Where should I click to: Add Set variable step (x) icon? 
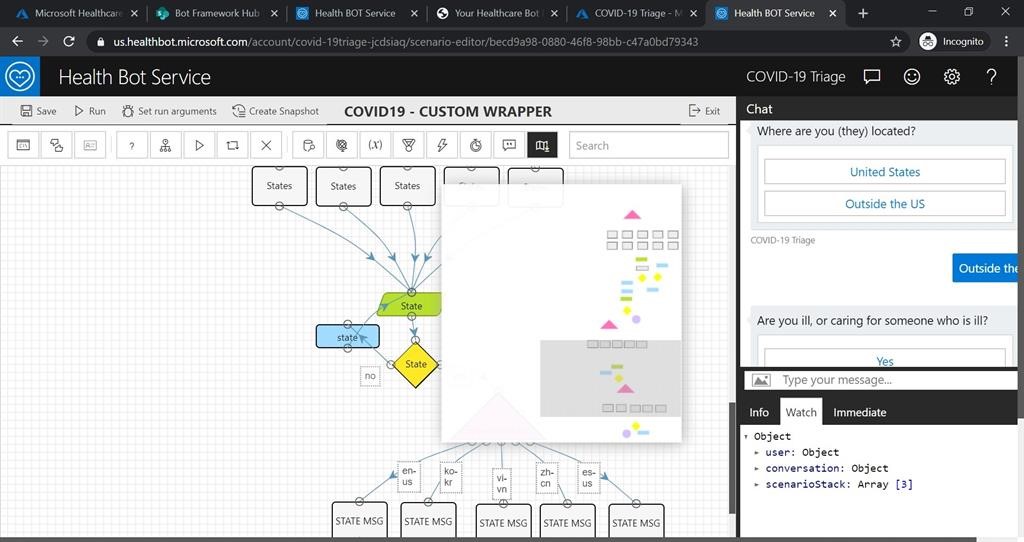376,145
